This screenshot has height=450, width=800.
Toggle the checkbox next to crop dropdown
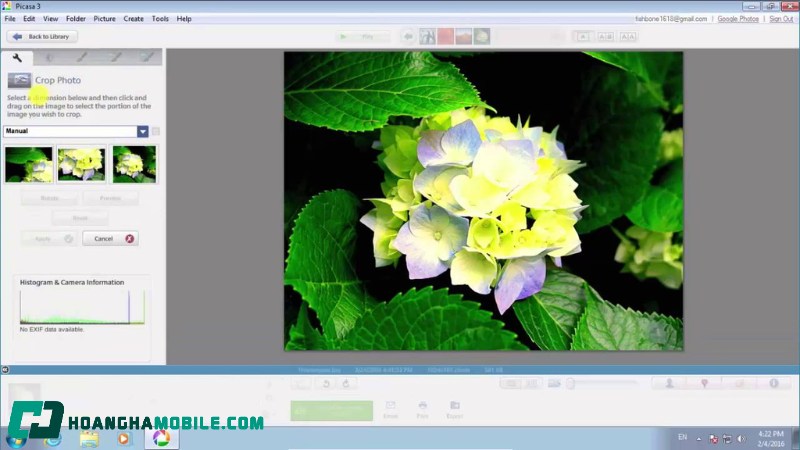point(156,131)
